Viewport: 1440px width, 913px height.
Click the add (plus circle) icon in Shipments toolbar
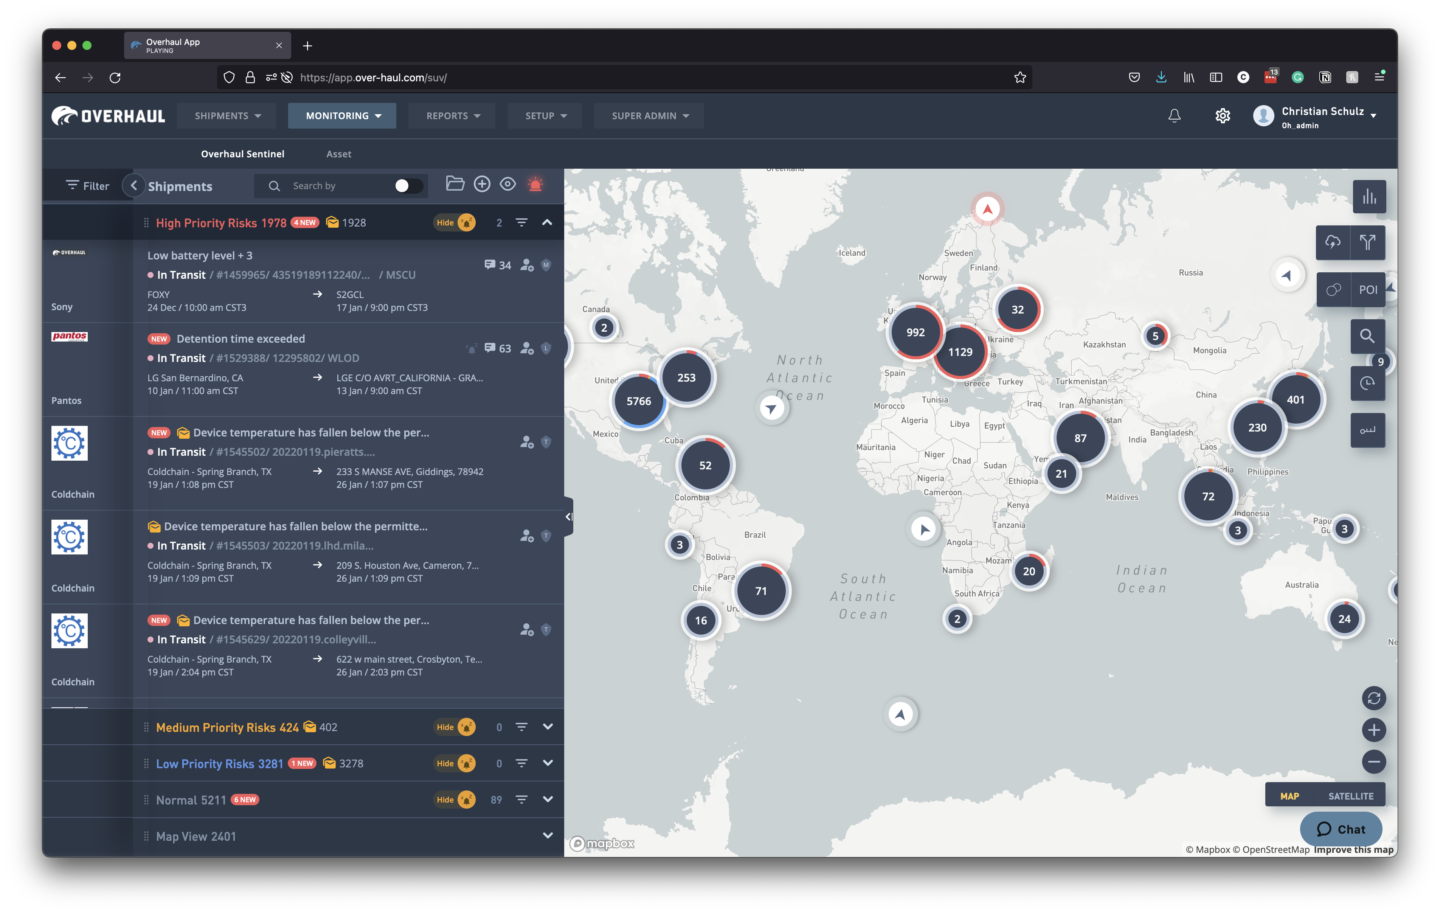tap(482, 184)
